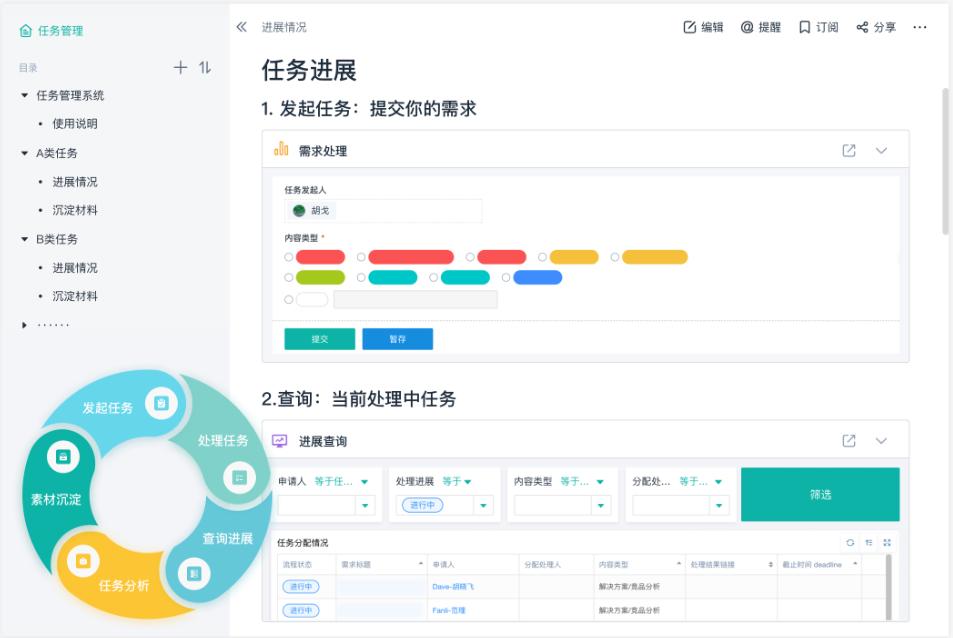Collapse the A类任务 tree node
The image size is (953, 638).
[x=25, y=153]
